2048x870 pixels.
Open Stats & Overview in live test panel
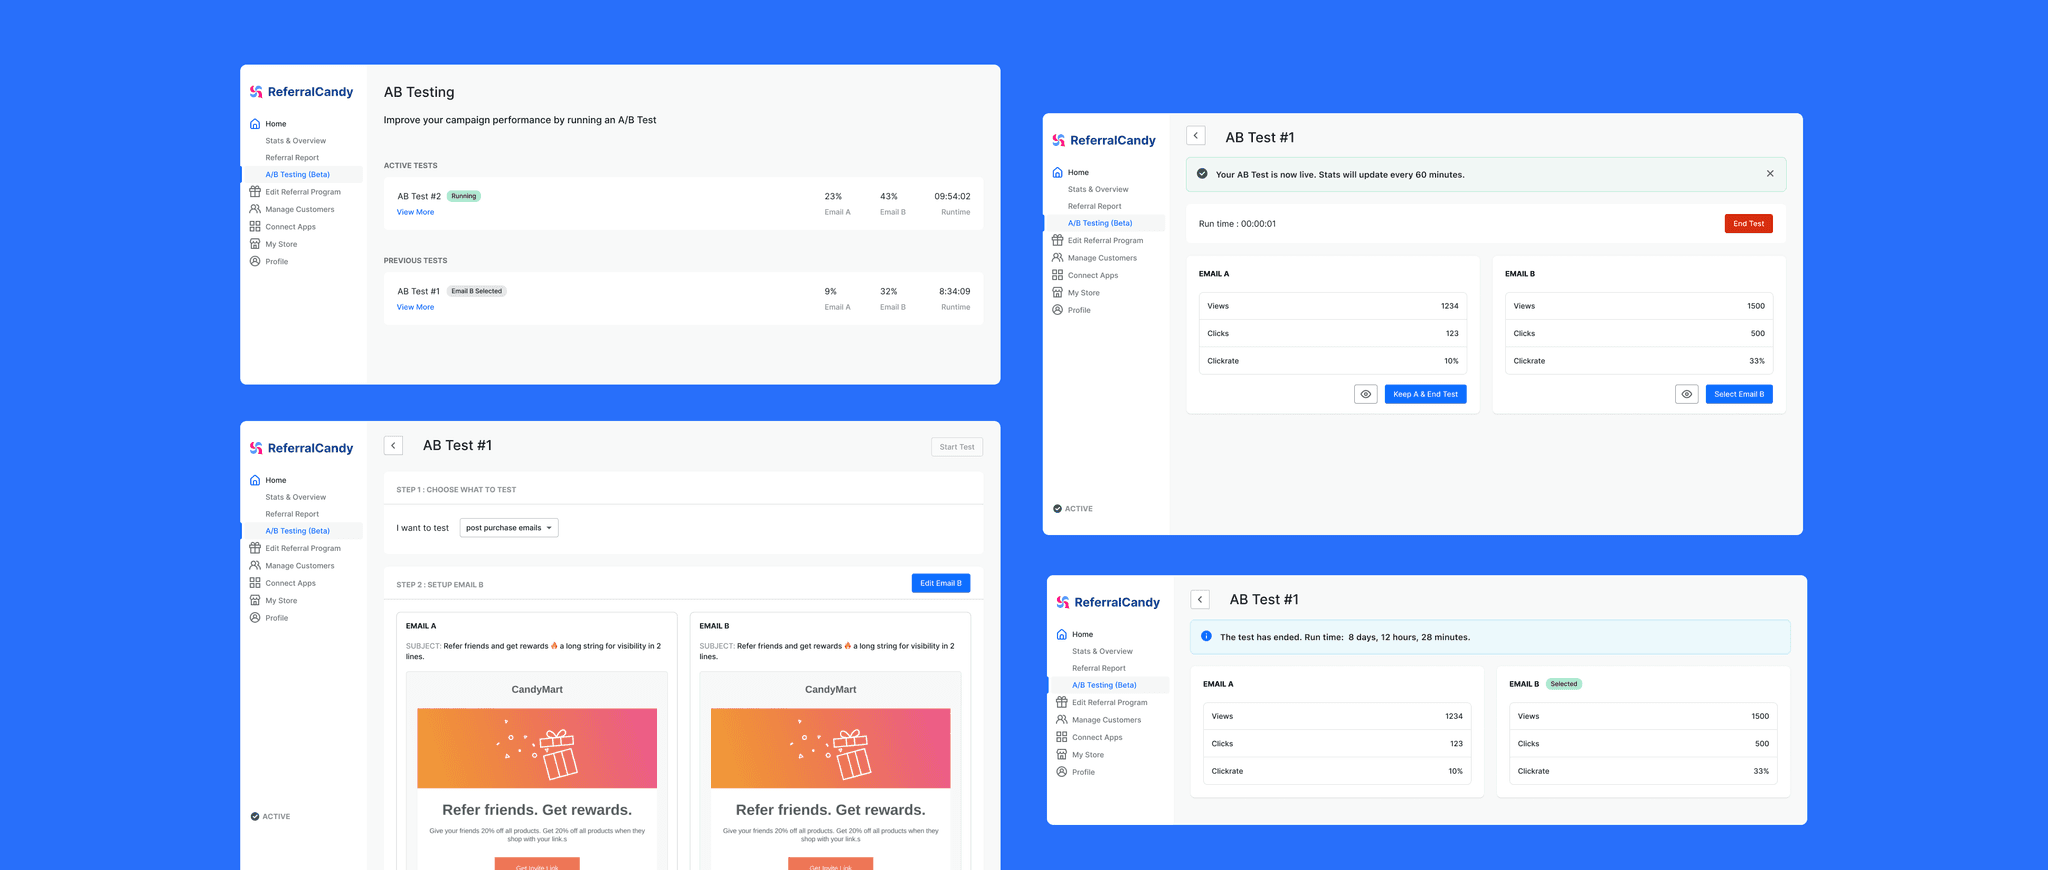(x=1098, y=189)
